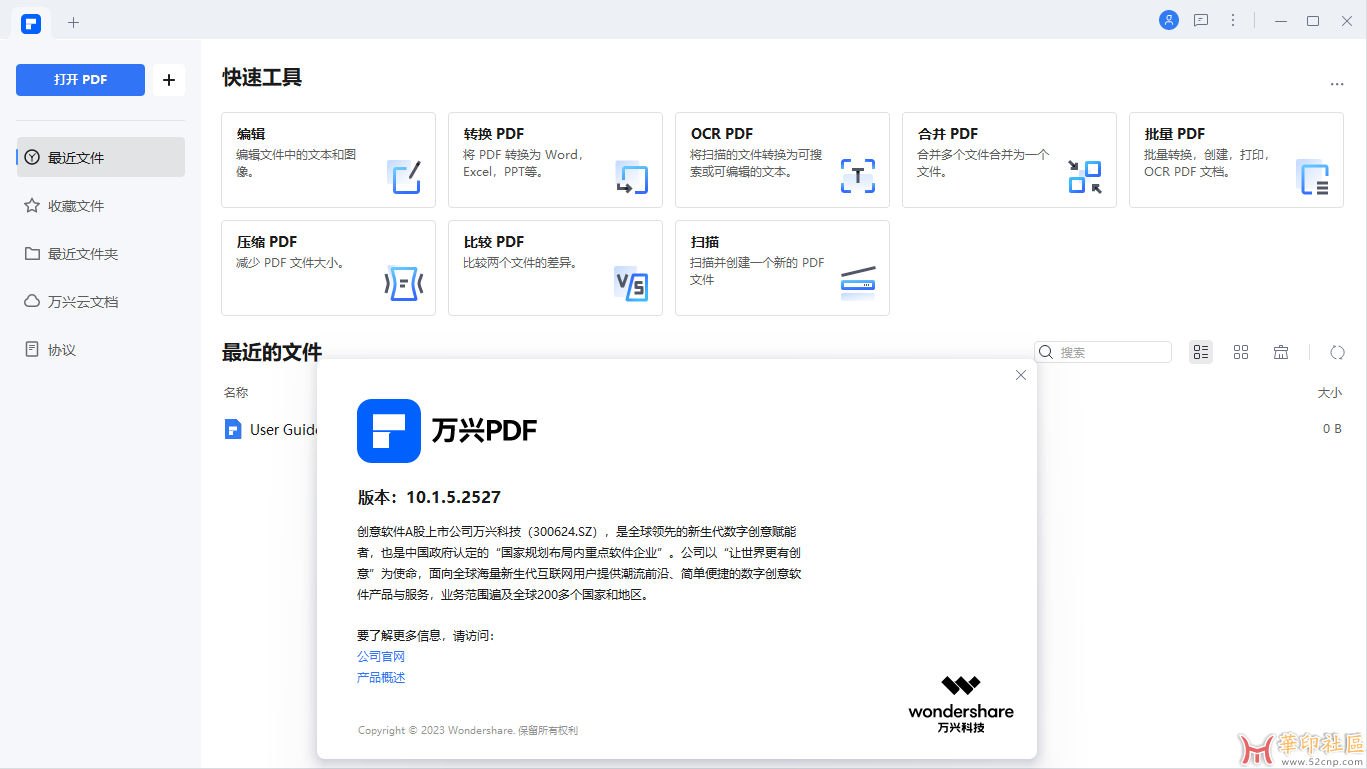
Task: Open the 产品概述 link
Action: click(x=381, y=677)
